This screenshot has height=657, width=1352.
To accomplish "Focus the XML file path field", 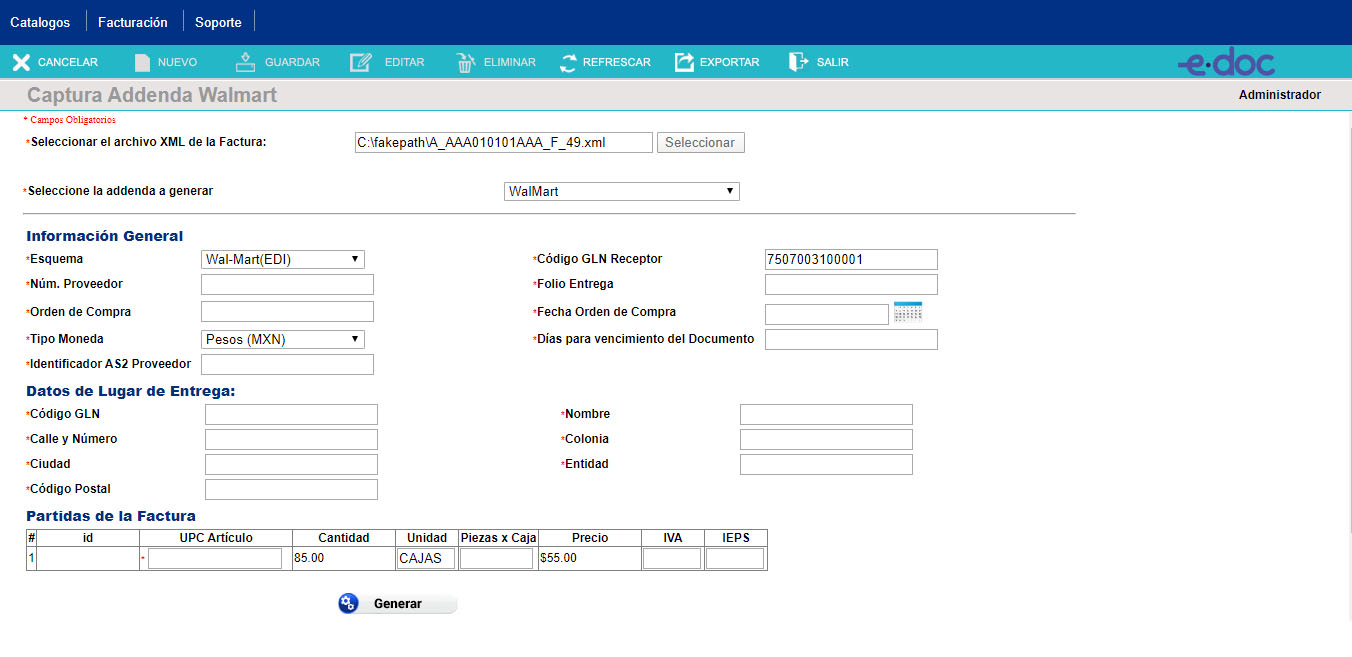I will (x=503, y=143).
